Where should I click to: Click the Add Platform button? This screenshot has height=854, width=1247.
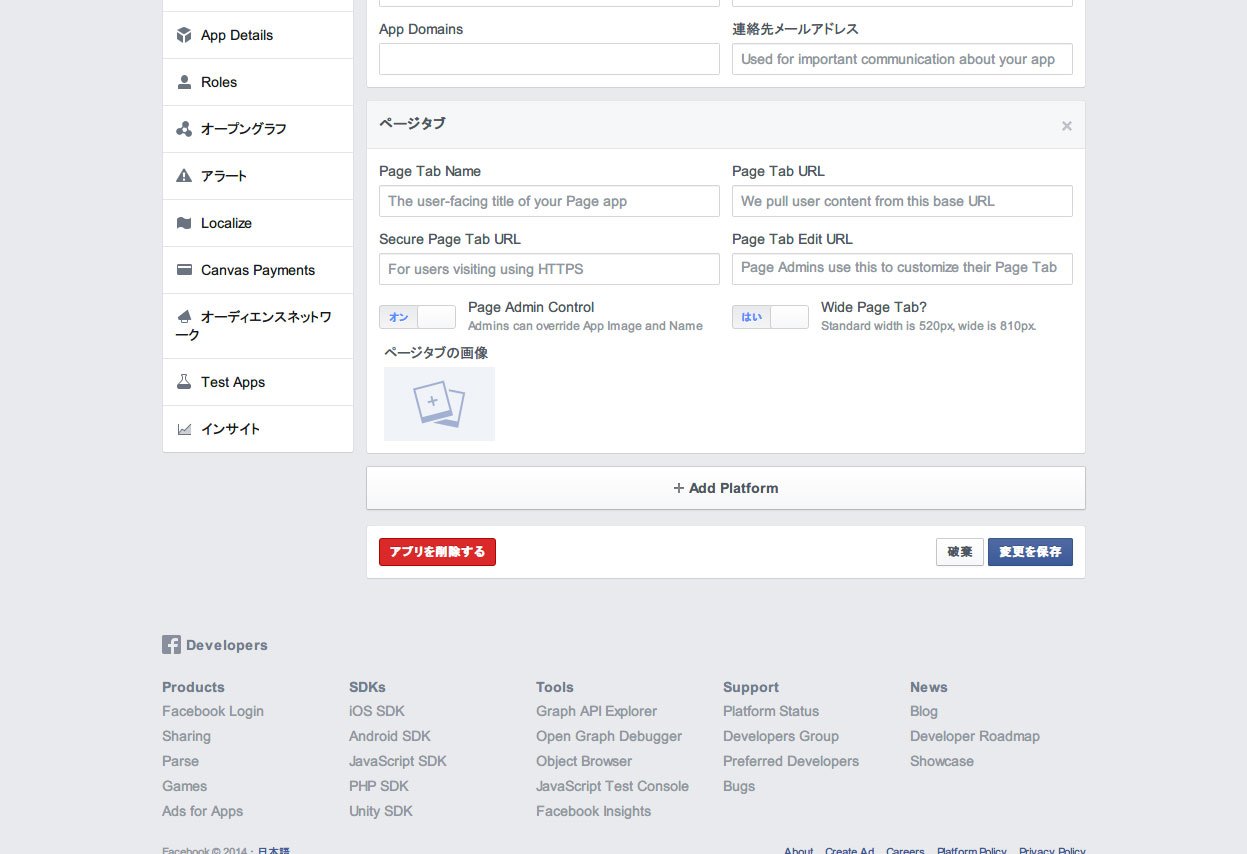point(726,488)
